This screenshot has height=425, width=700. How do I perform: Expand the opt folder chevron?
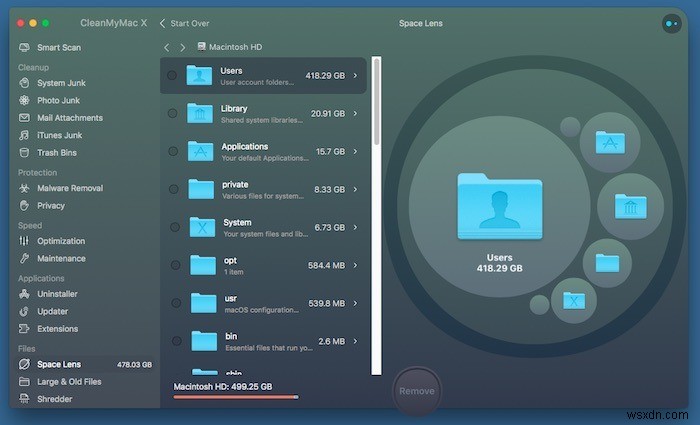coord(355,265)
